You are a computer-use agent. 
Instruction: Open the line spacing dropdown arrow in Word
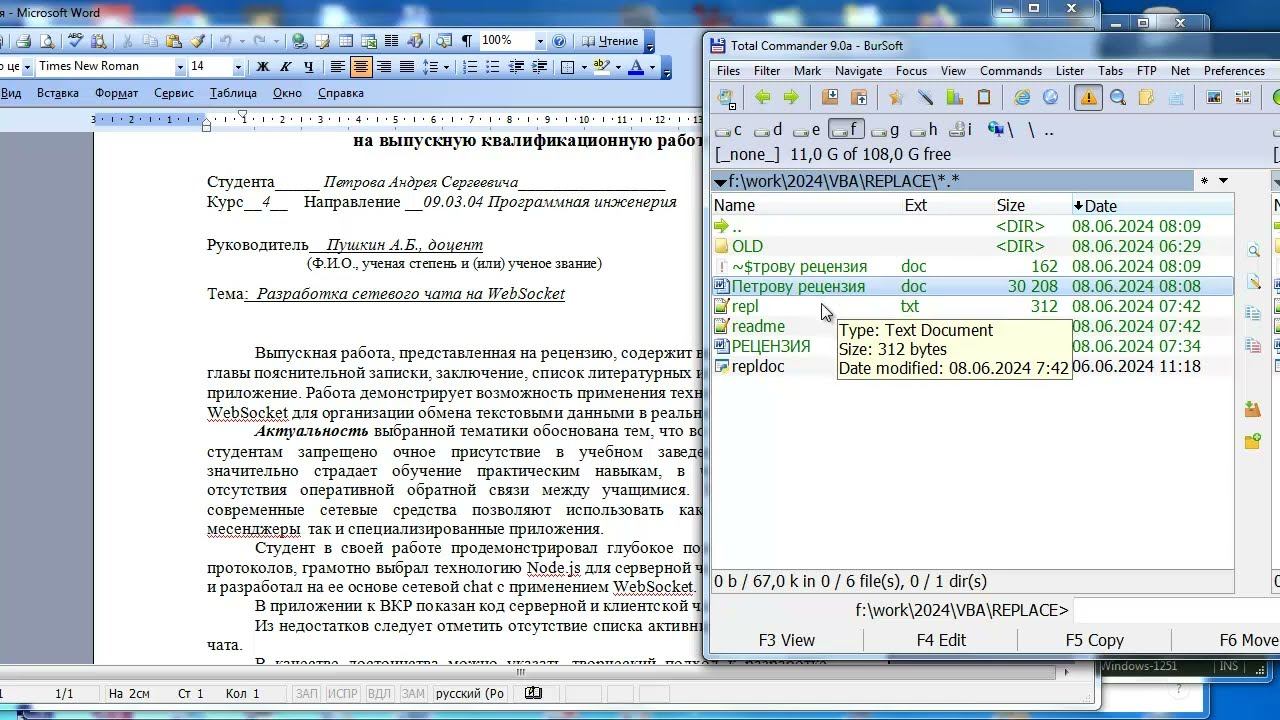point(446,67)
